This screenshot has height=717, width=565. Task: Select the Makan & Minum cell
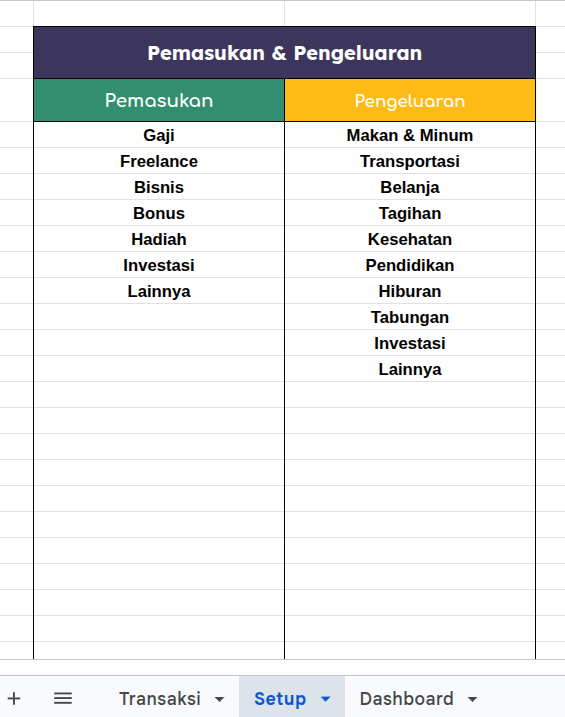click(x=410, y=135)
